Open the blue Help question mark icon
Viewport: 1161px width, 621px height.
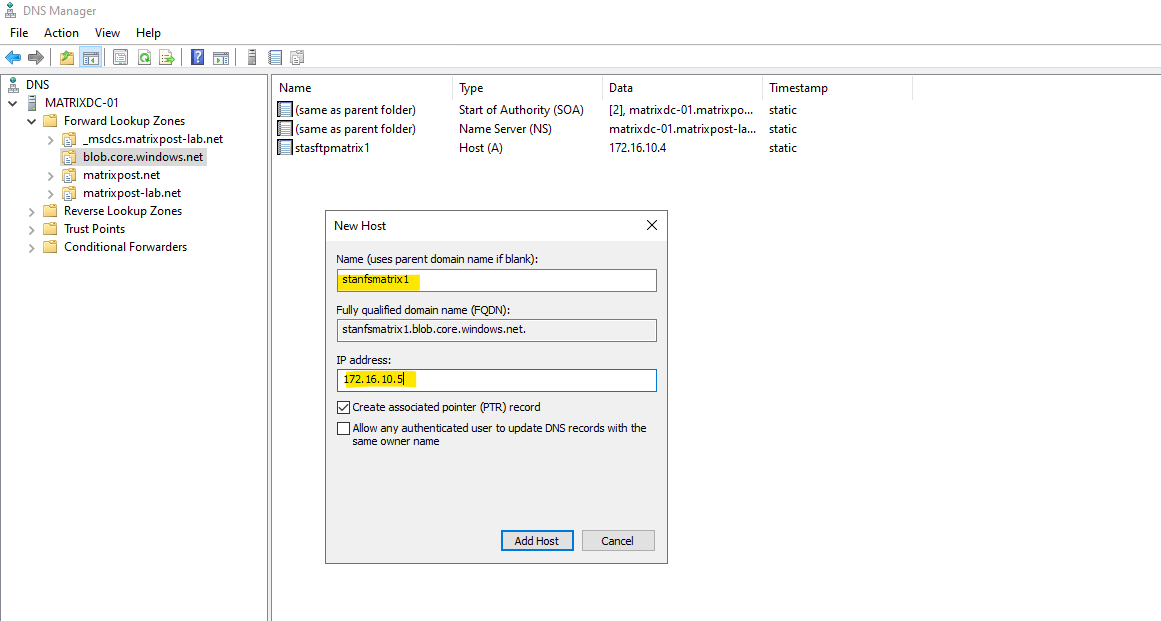197,58
